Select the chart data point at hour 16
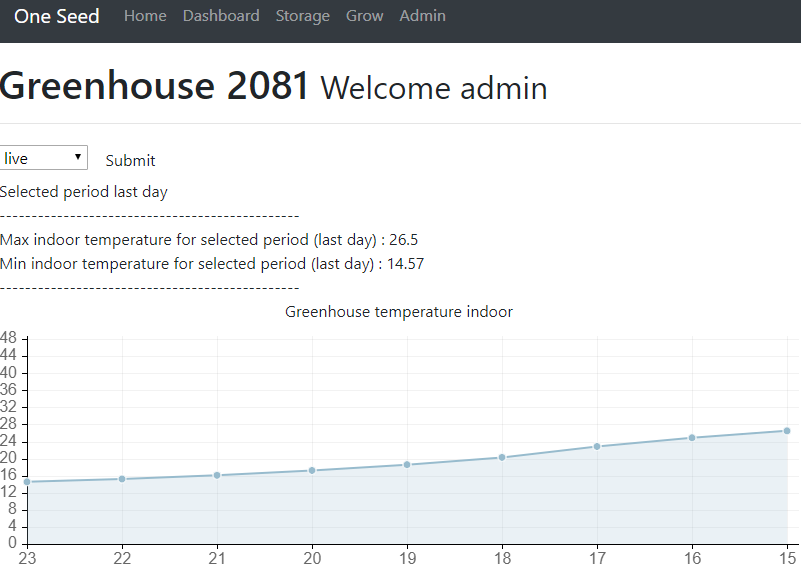801x579 pixels. click(692, 437)
